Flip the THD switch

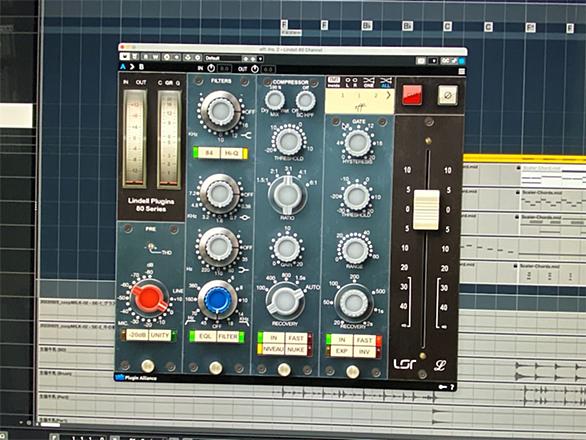click(x=151, y=246)
